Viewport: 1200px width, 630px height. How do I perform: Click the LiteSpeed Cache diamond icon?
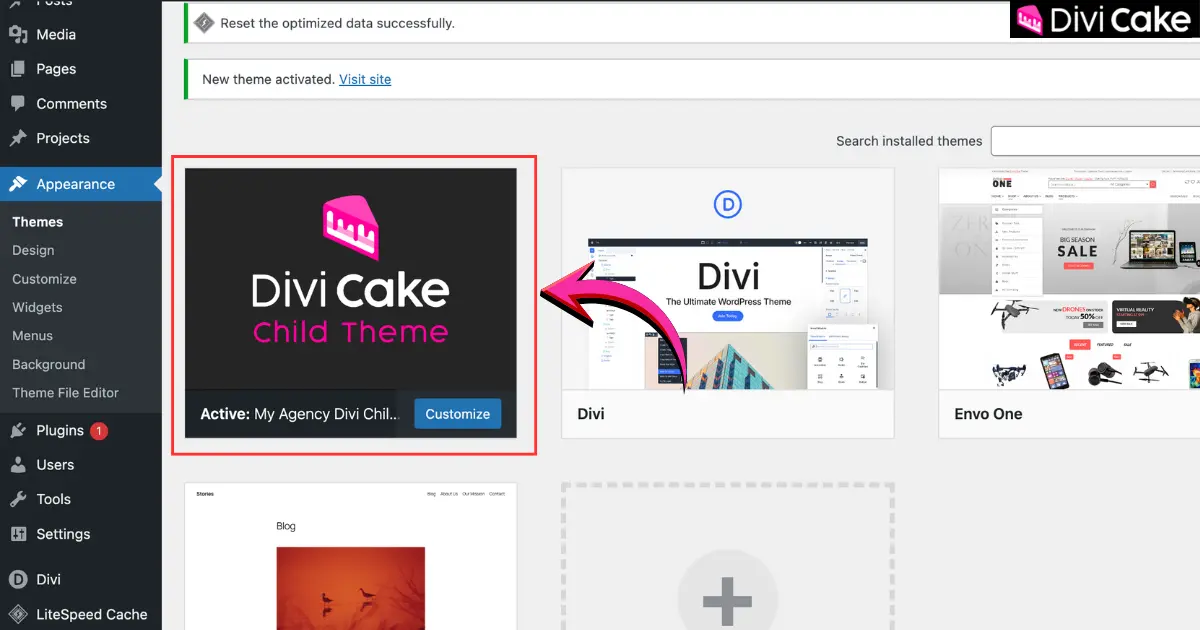(18, 614)
